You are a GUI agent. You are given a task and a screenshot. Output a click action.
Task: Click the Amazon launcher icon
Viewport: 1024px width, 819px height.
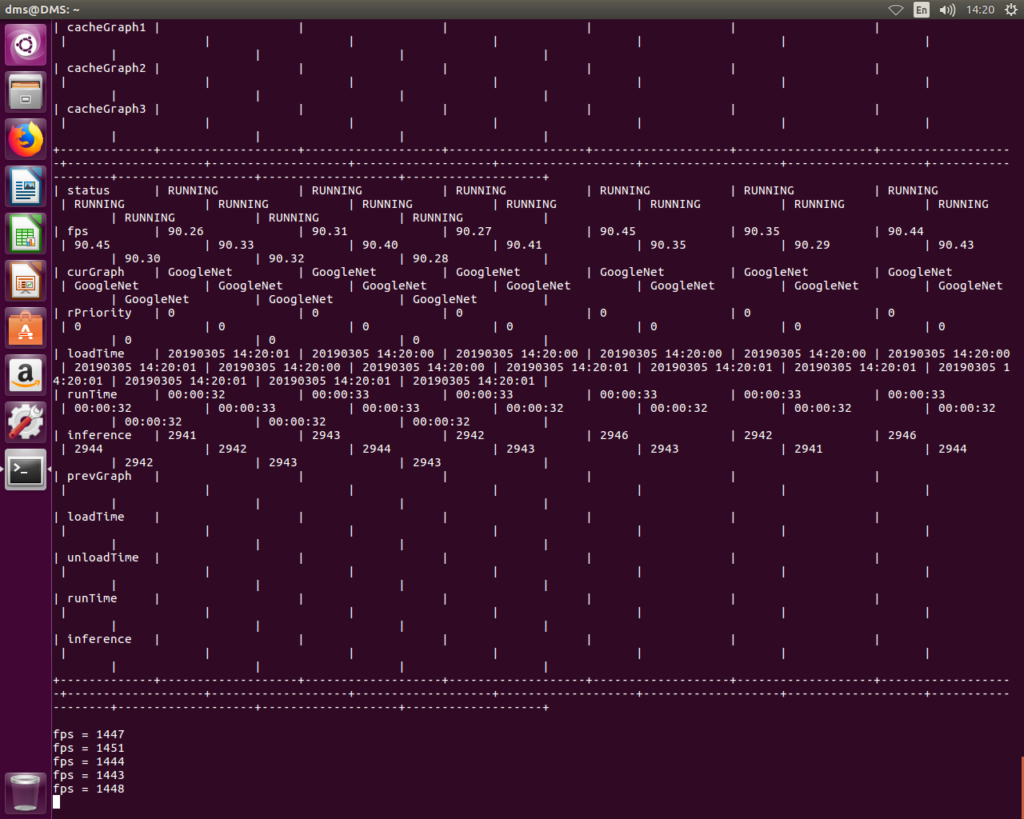(25, 375)
